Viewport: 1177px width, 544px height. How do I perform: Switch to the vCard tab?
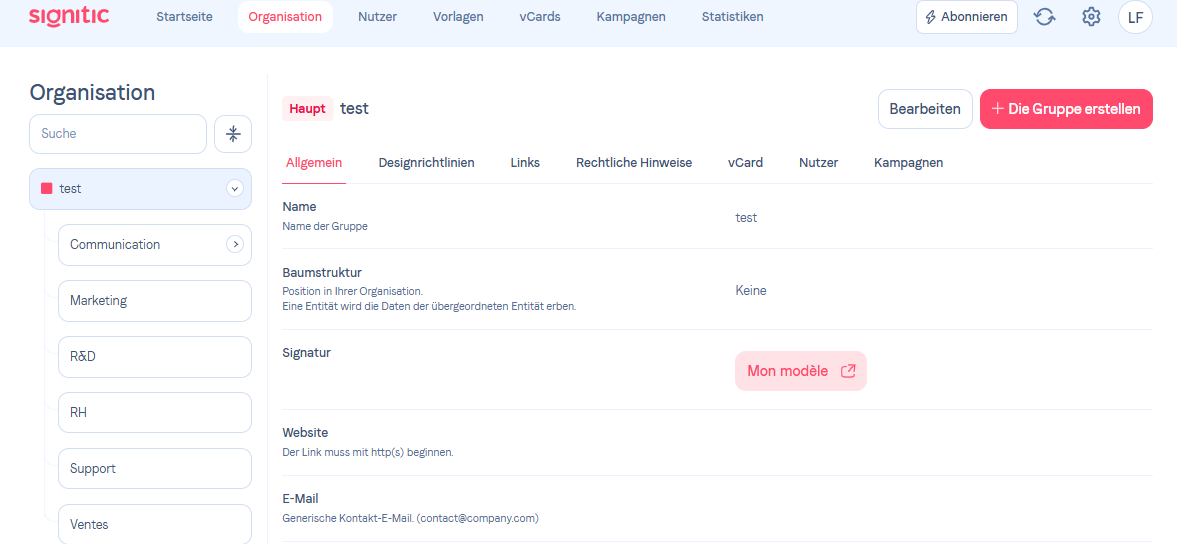pyautogui.click(x=745, y=163)
